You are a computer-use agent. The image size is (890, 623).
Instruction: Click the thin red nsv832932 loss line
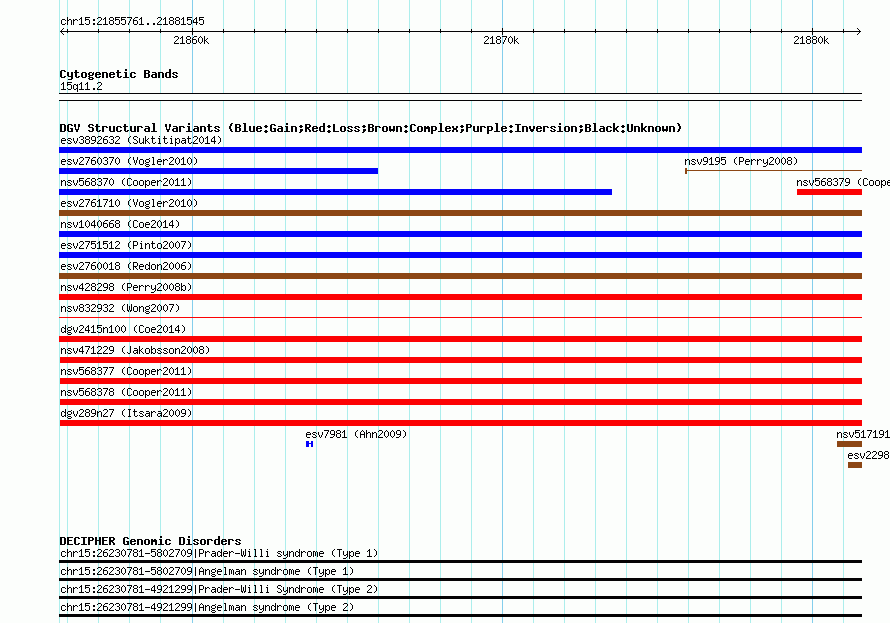460,318
